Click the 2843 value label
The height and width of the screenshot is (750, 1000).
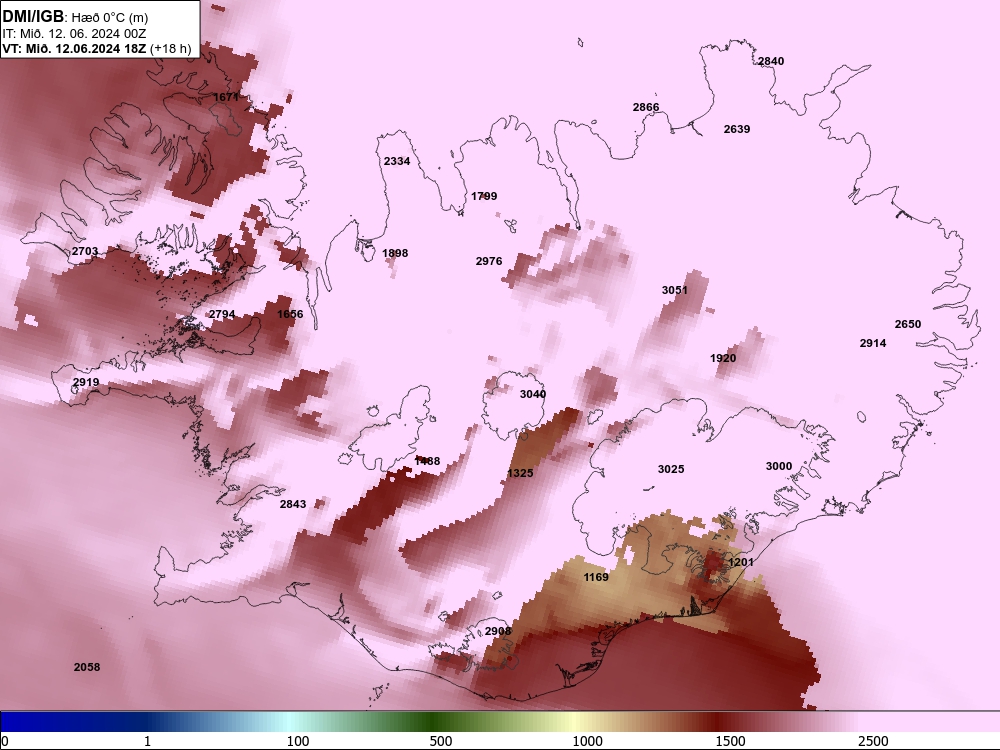coord(293,504)
